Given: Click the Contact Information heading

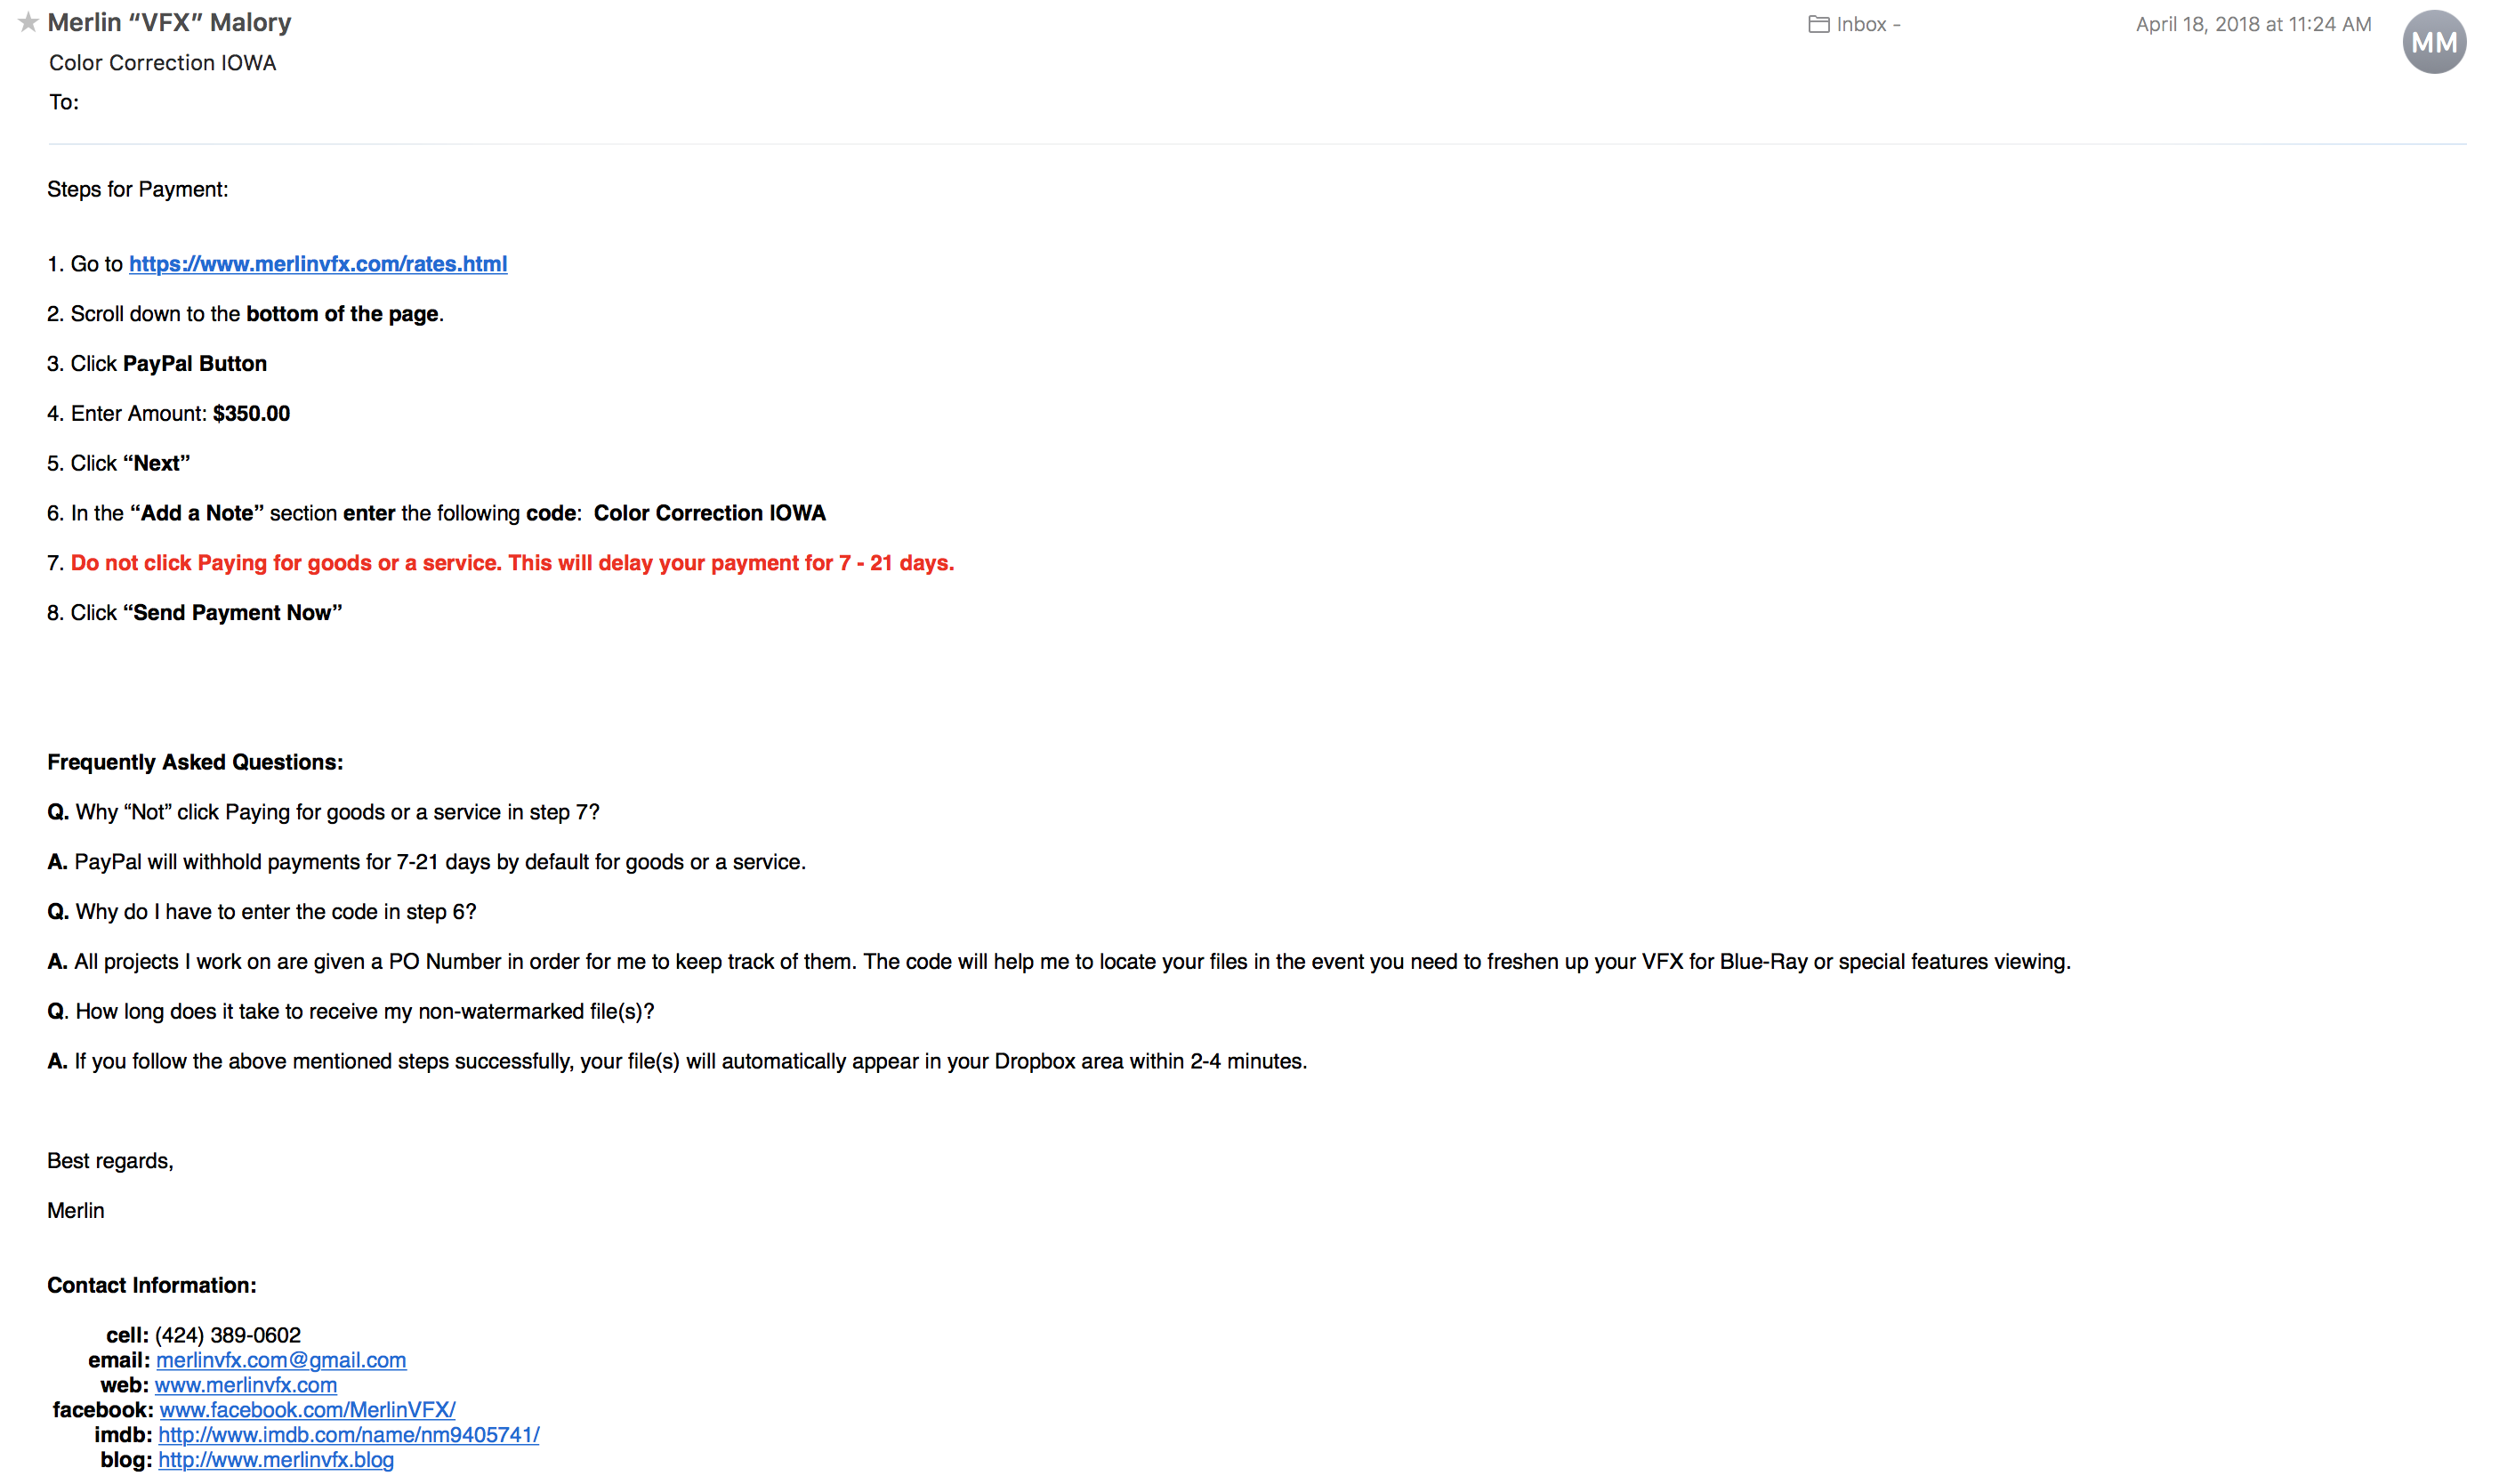Looking at the screenshot, I should pos(151,1285).
